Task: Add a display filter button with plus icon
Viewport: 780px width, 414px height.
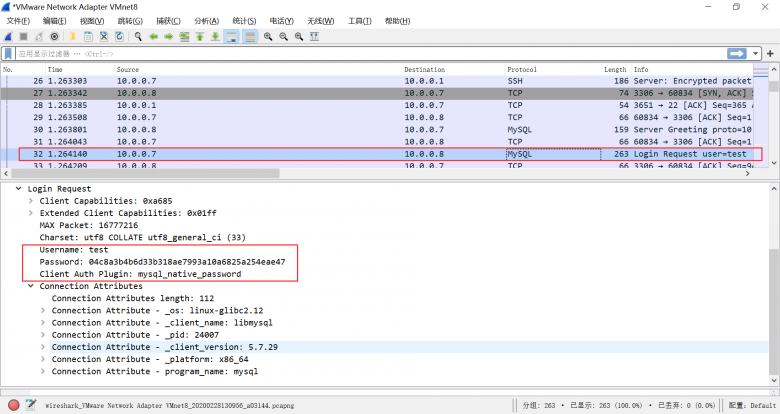Action: pyautogui.click(x=770, y=53)
